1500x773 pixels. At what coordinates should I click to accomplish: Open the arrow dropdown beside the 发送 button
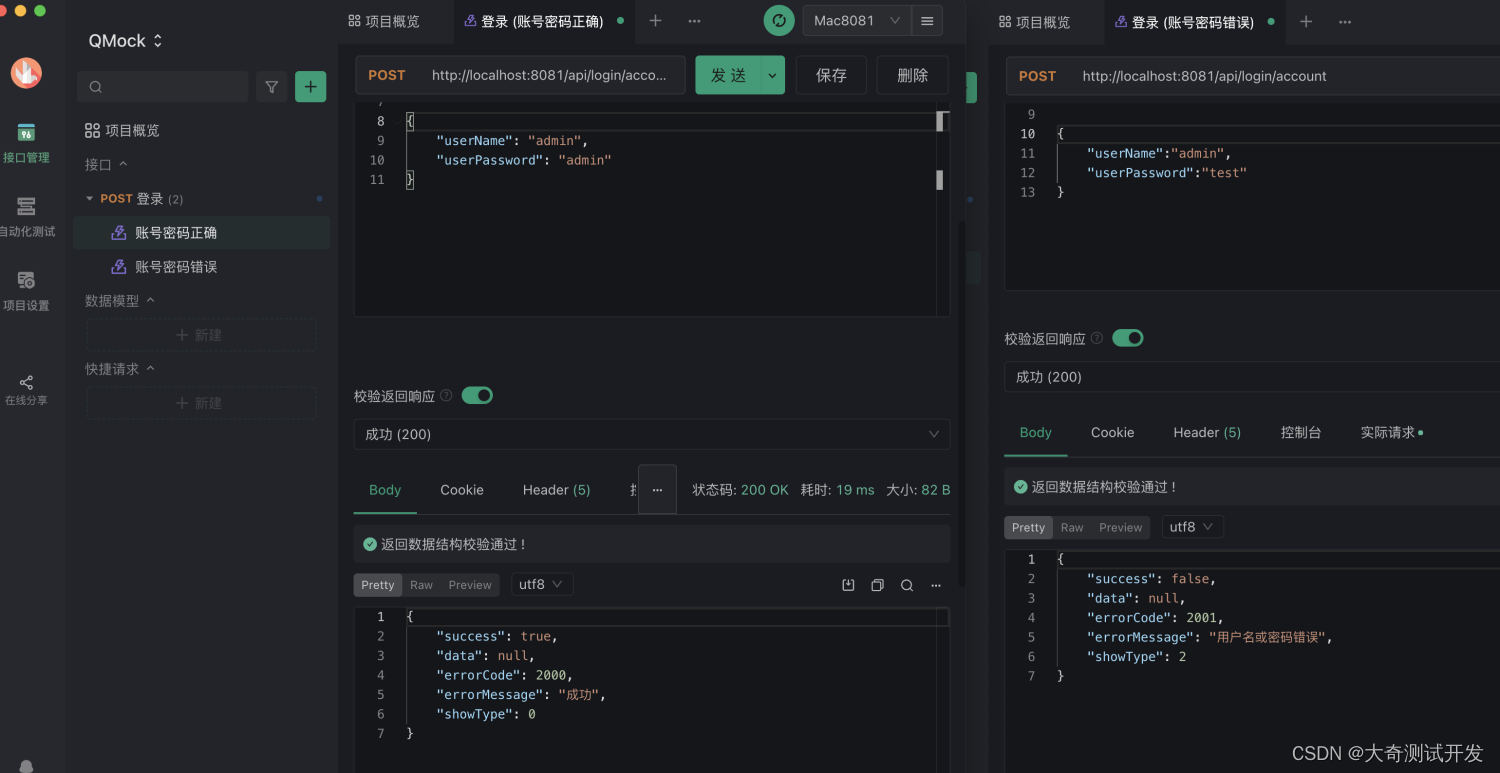pos(772,75)
